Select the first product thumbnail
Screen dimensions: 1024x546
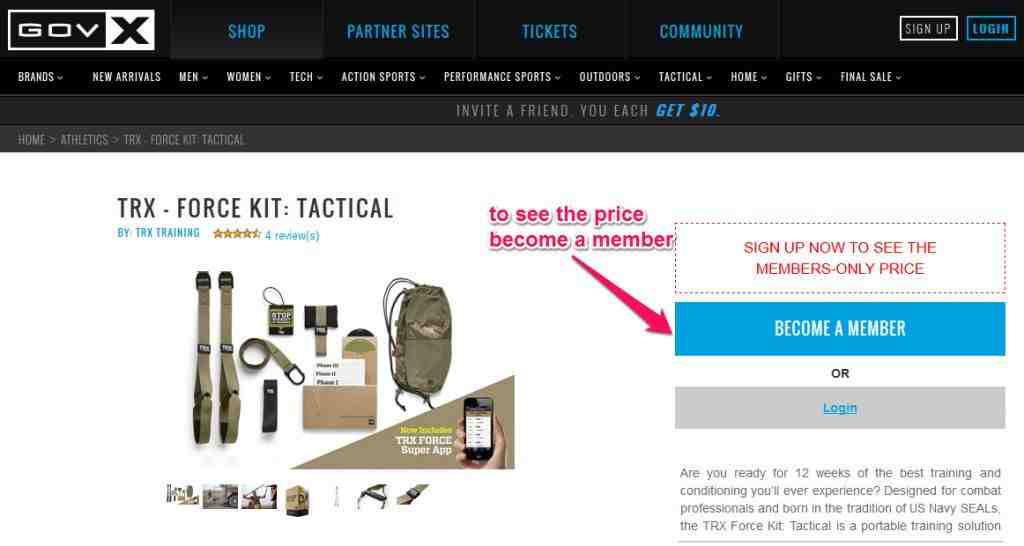pyautogui.click(x=182, y=495)
